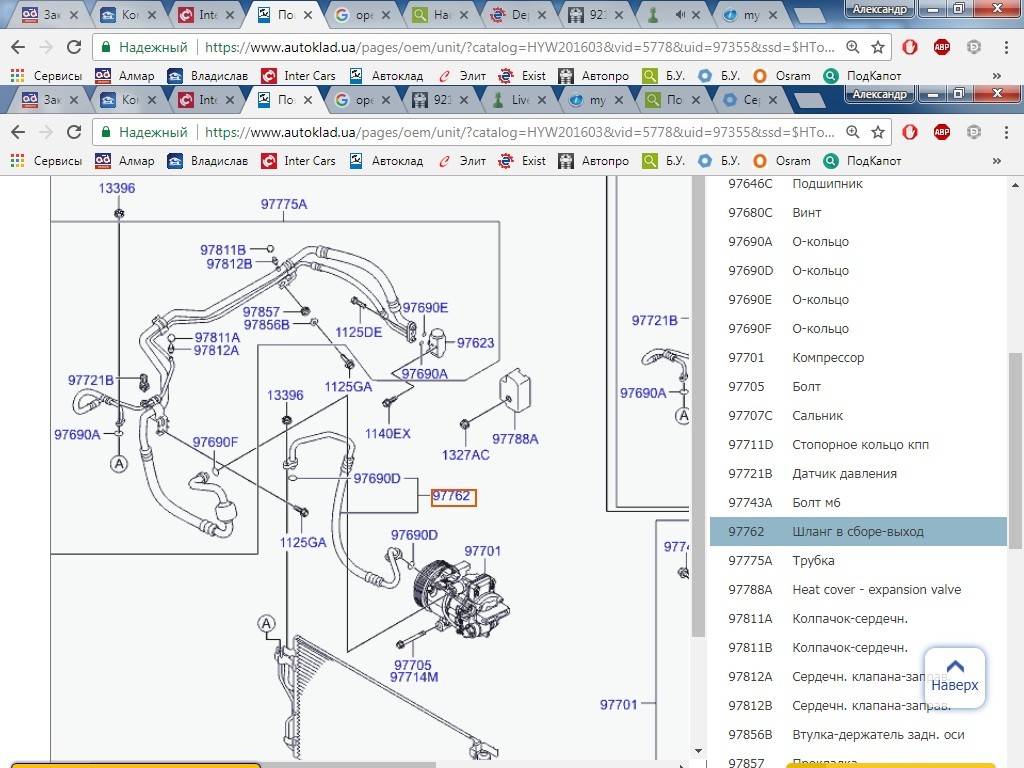Image resolution: width=1024 pixels, height=768 pixels.
Task: Click the bookmark star in the lower address bar
Action: click(x=878, y=132)
